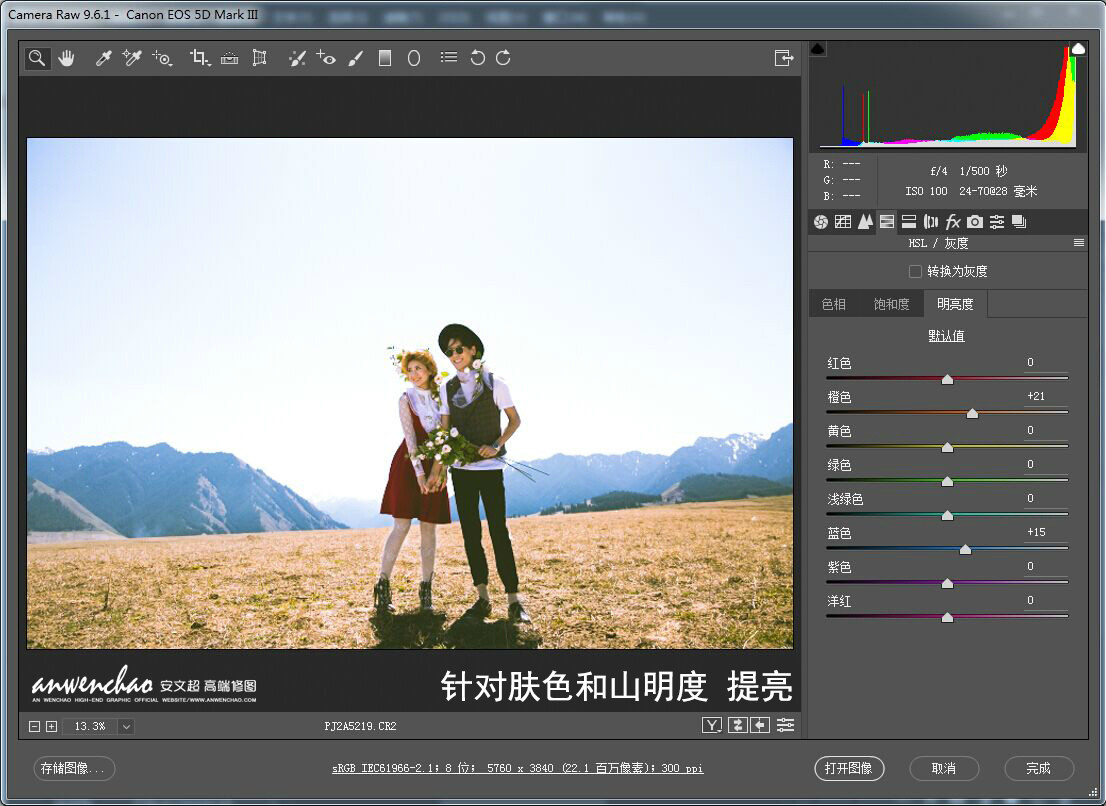Select the Zoom tool

point(37,58)
